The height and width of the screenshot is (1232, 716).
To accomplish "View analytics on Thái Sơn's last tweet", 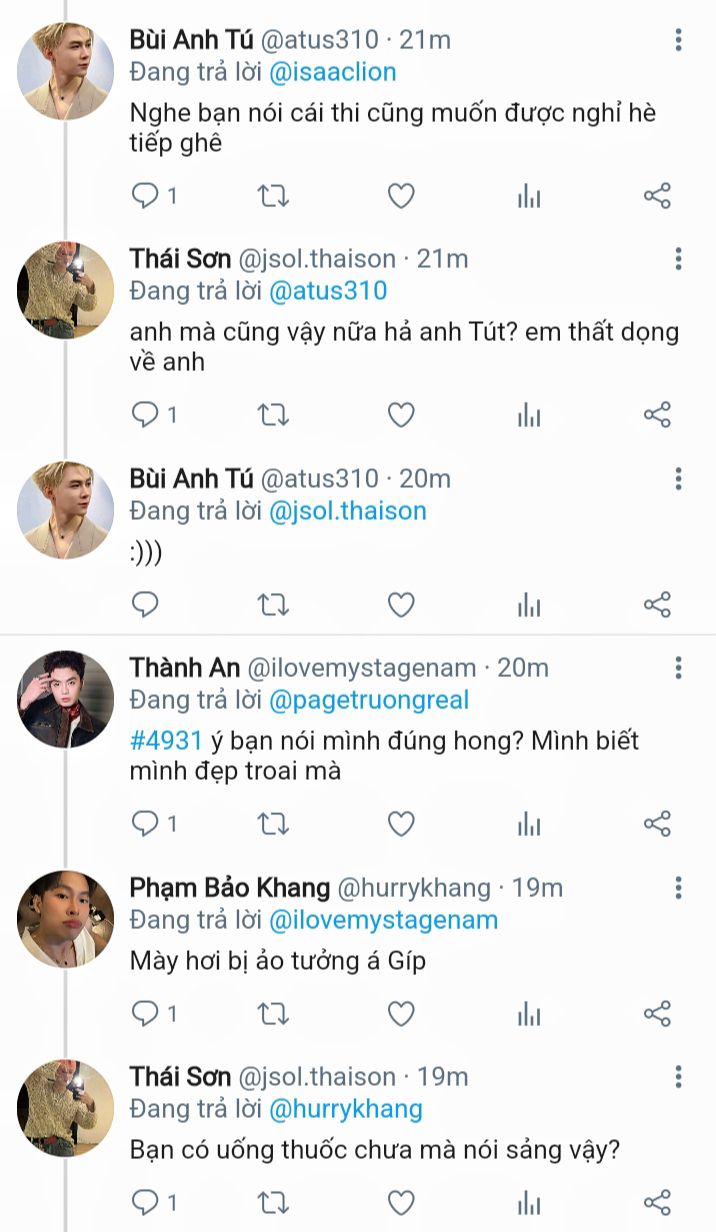I will 529,1202.
